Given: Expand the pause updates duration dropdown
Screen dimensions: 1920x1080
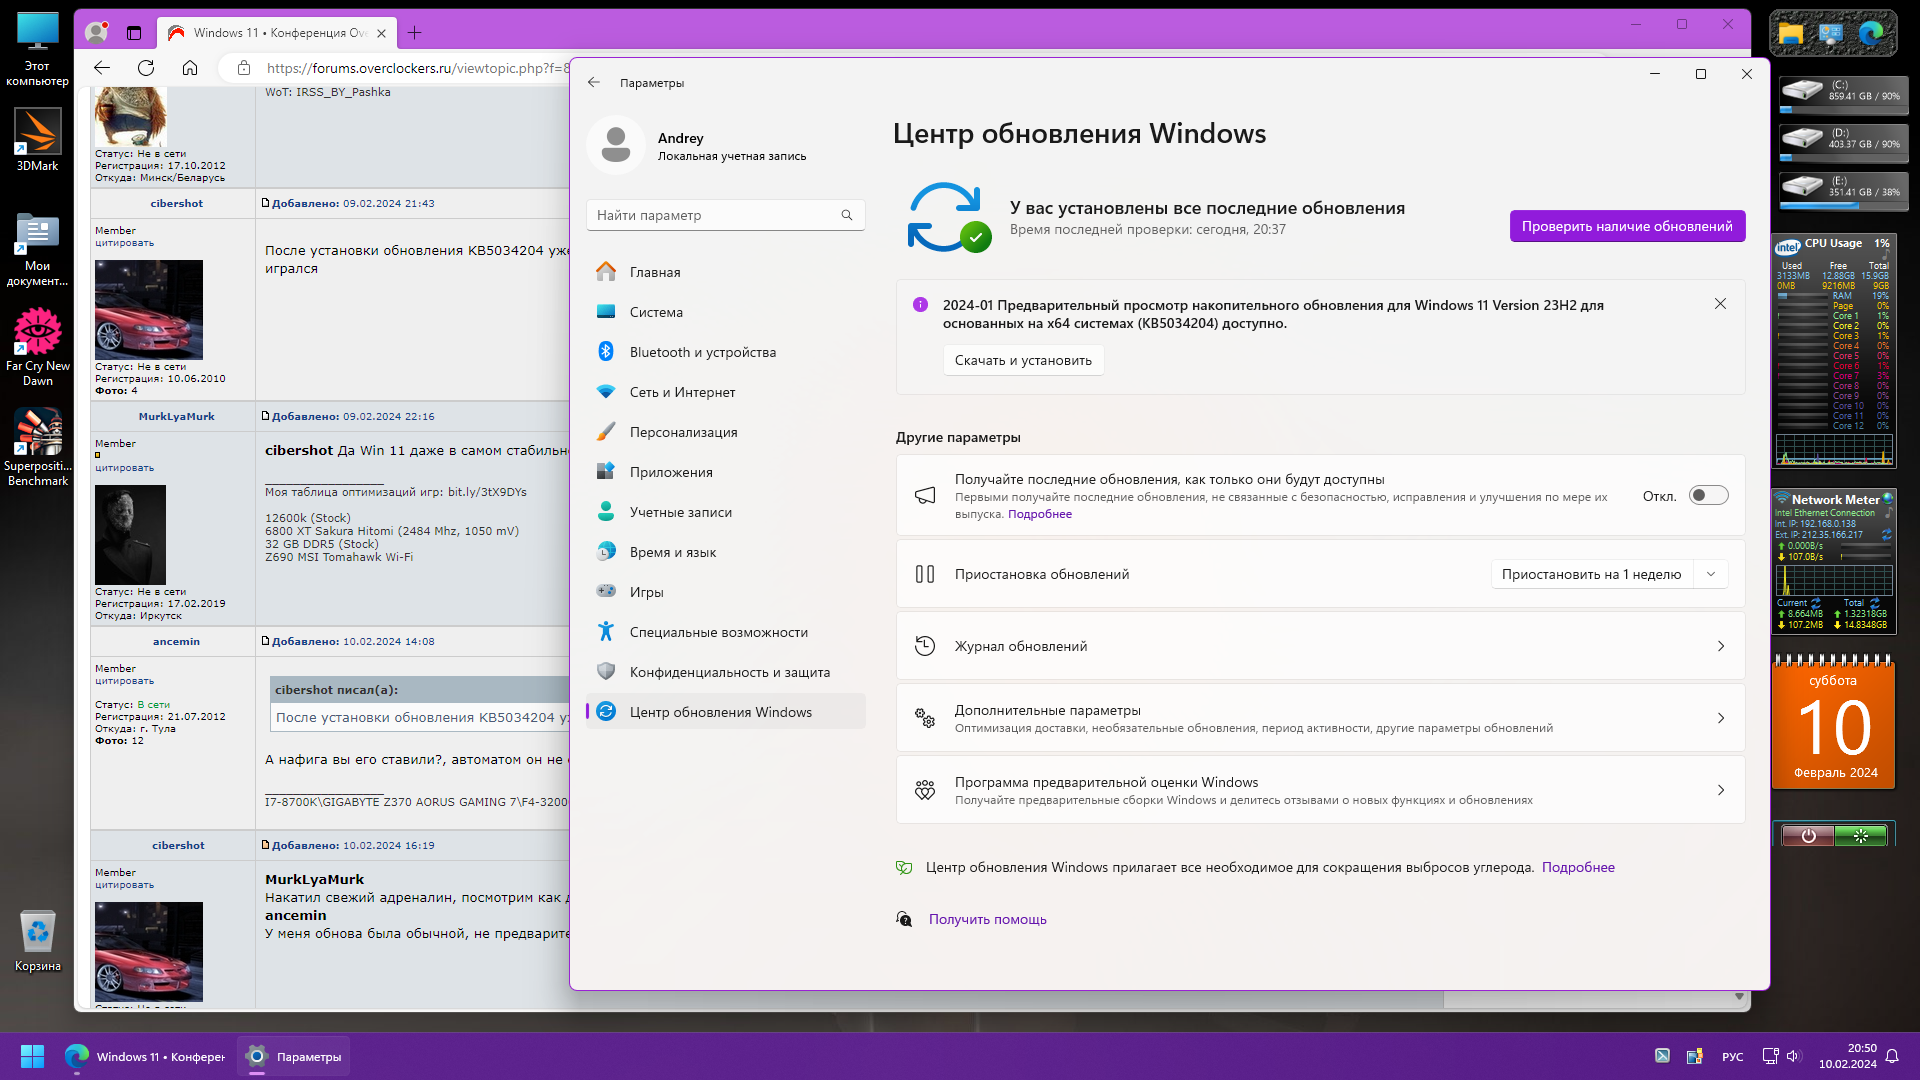Looking at the screenshot, I should 1711,574.
